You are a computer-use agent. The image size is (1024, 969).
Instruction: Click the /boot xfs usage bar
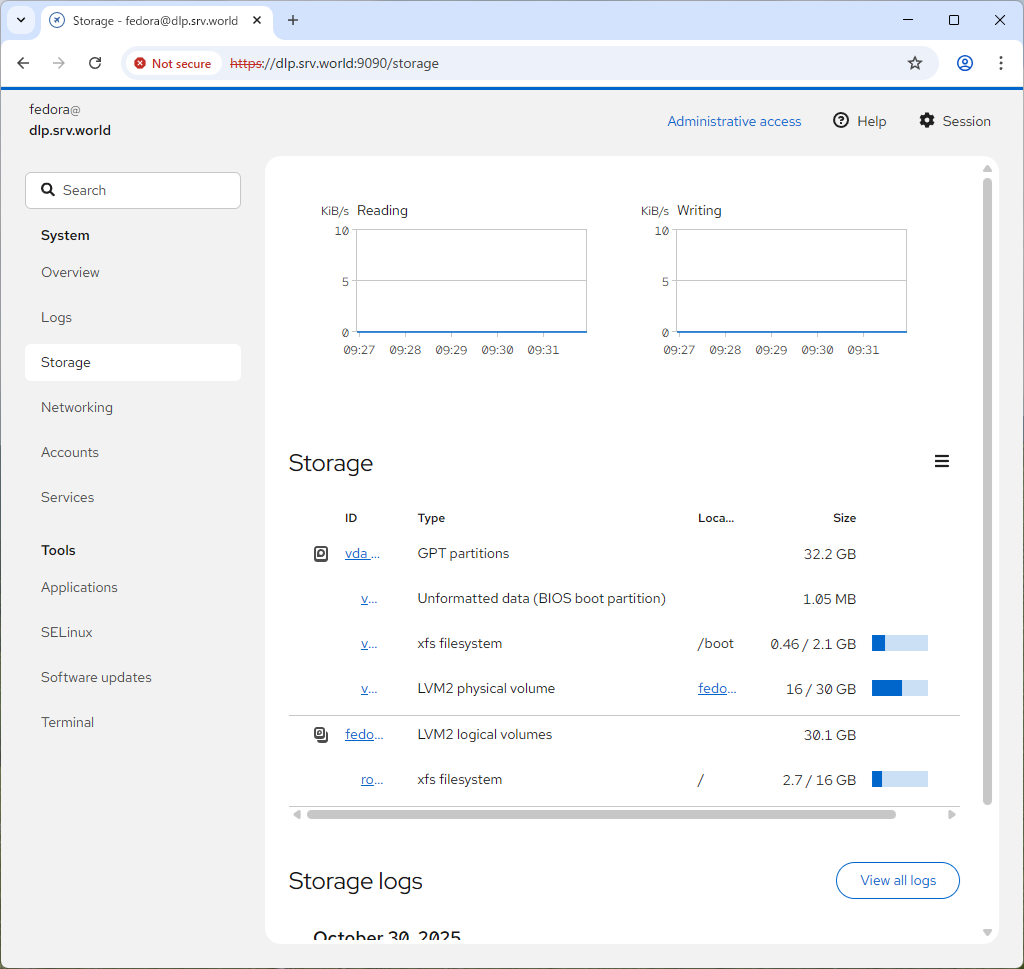(899, 643)
